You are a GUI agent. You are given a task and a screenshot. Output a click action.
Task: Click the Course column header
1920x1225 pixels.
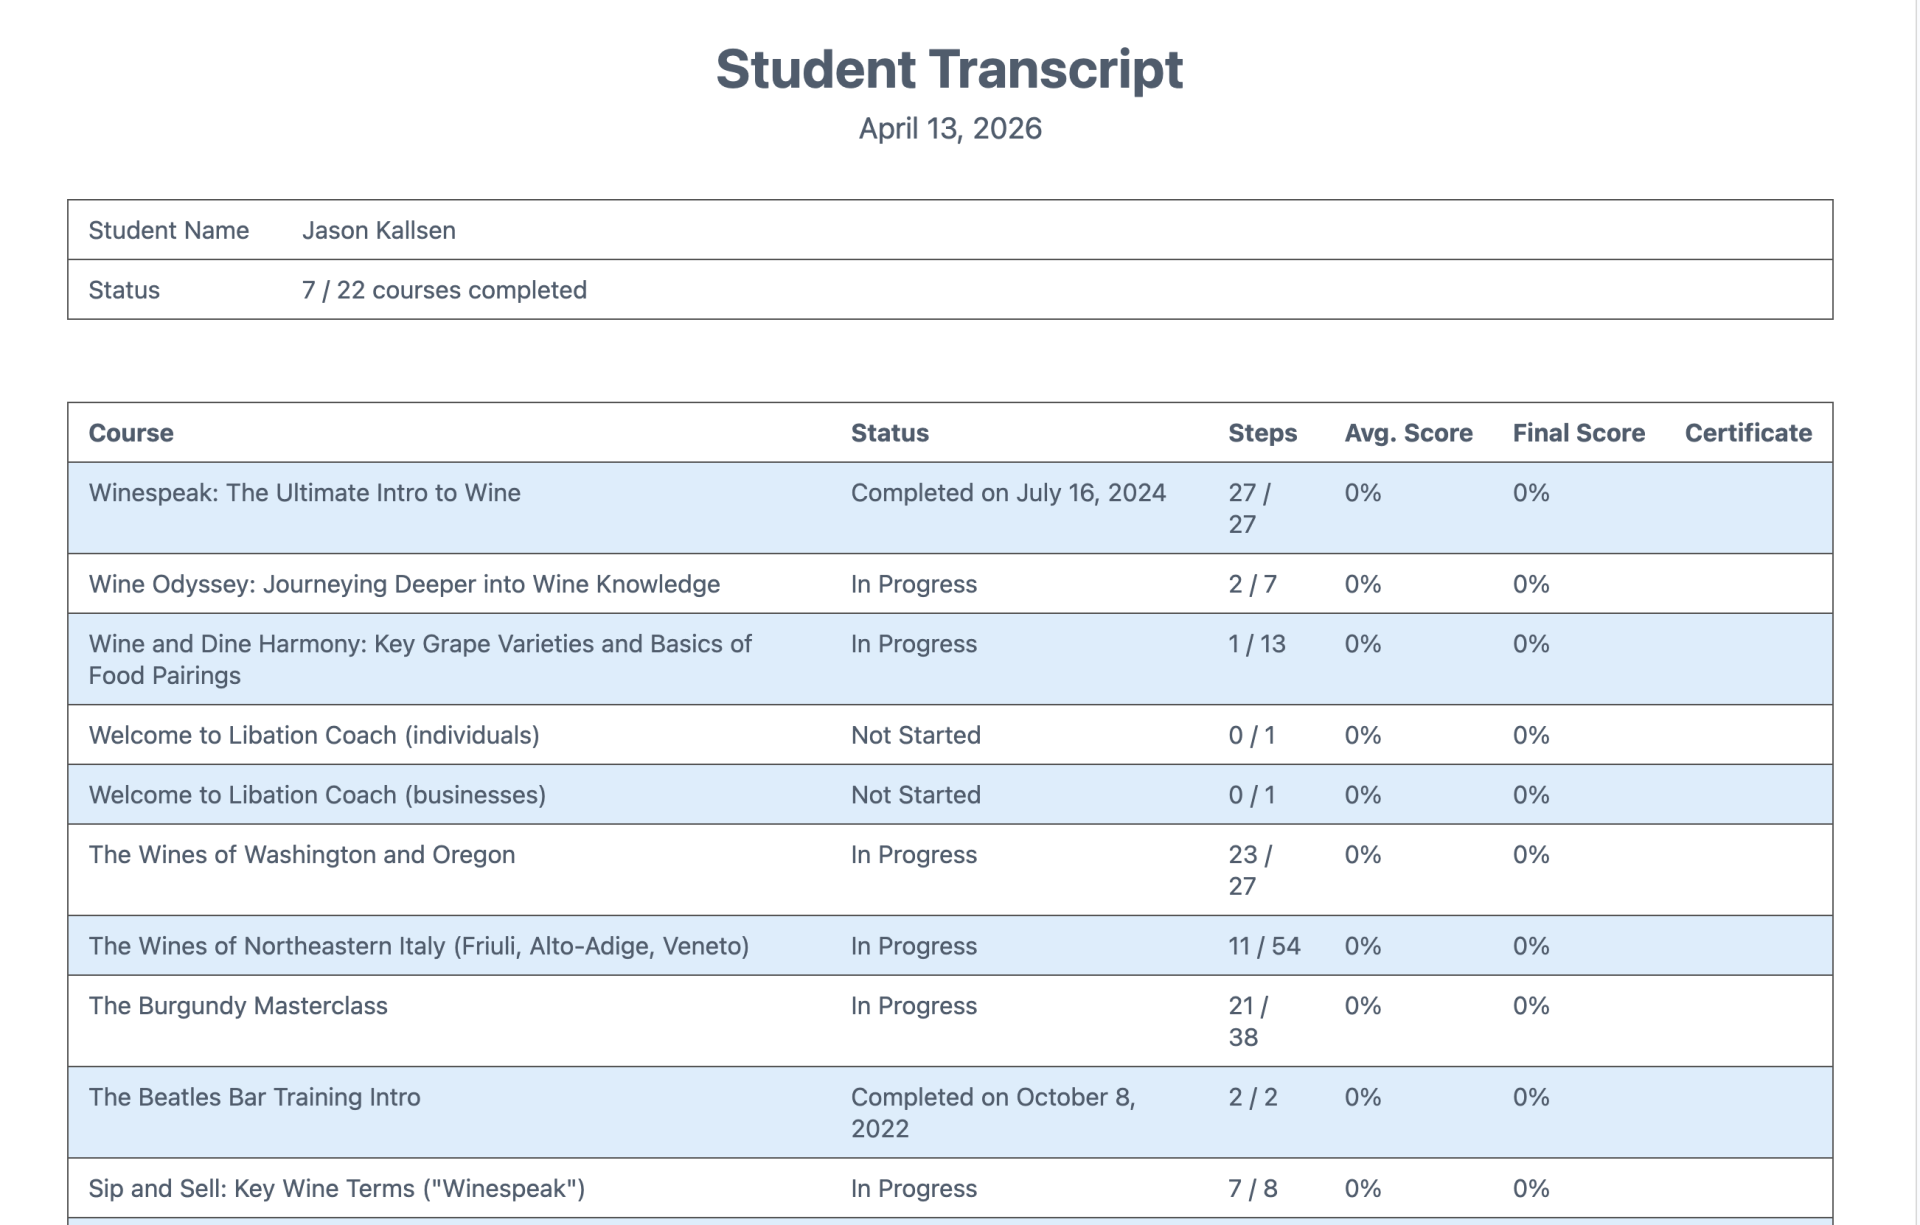tap(131, 433)
